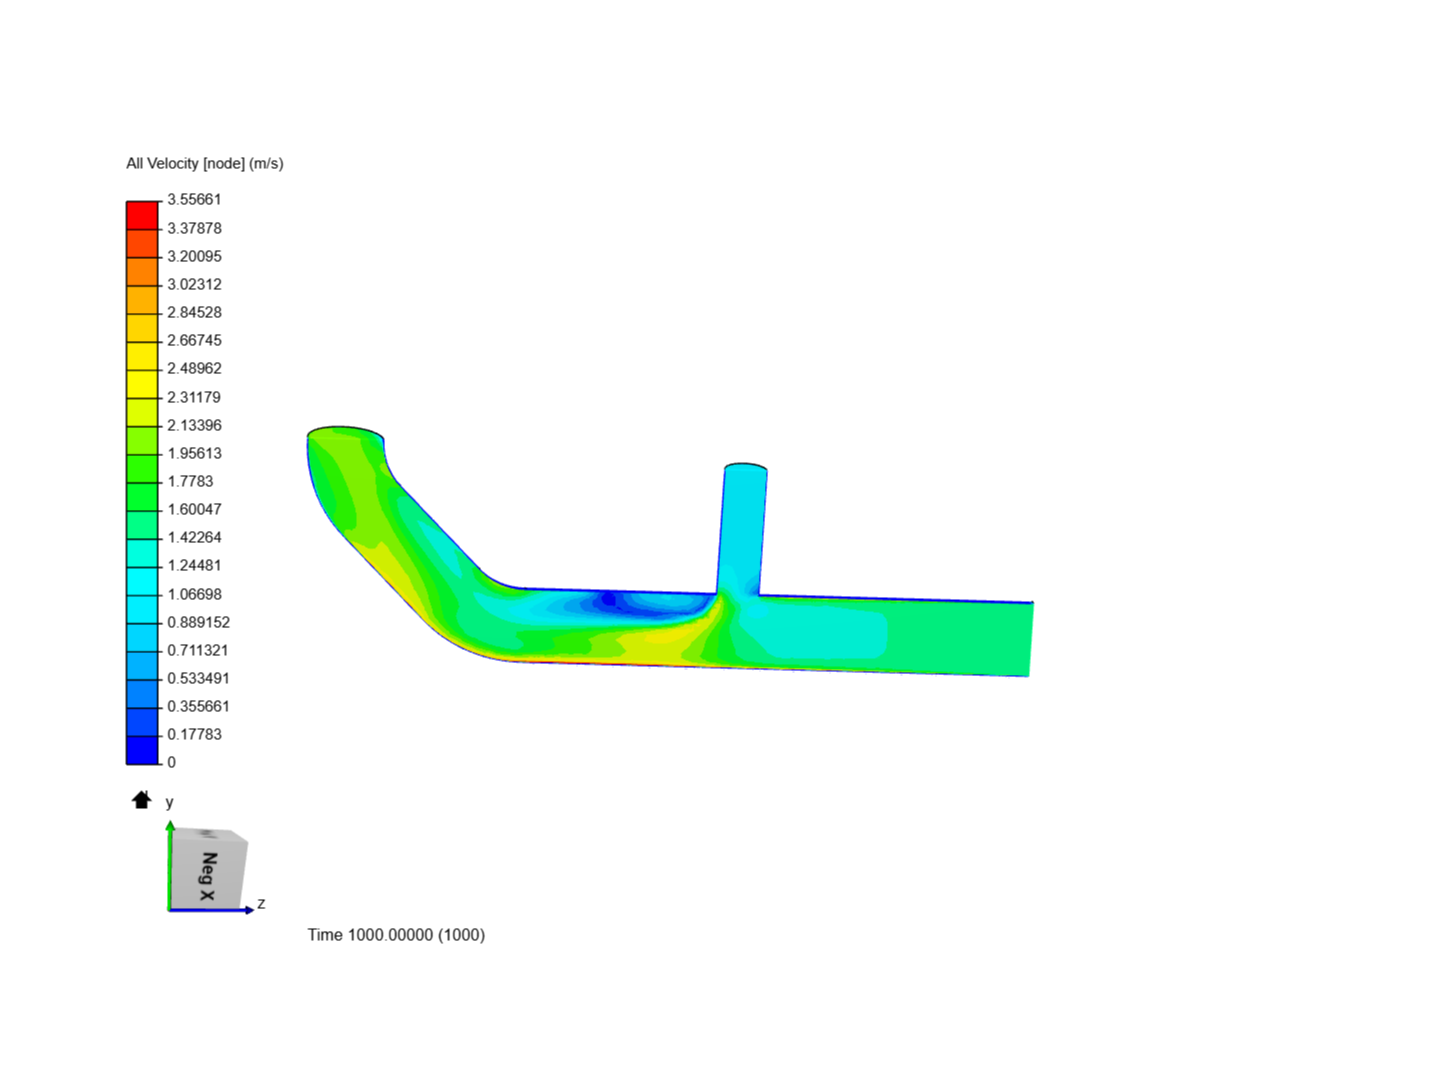This screenshot has height=1080, width=1440.
Task: Click the legend value 3.02312
Action: 194,284
